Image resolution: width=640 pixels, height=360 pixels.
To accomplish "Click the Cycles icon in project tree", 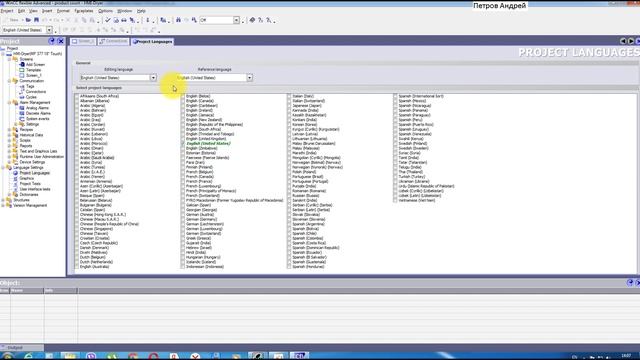I will pyautogui.click(x=22, y=97).
